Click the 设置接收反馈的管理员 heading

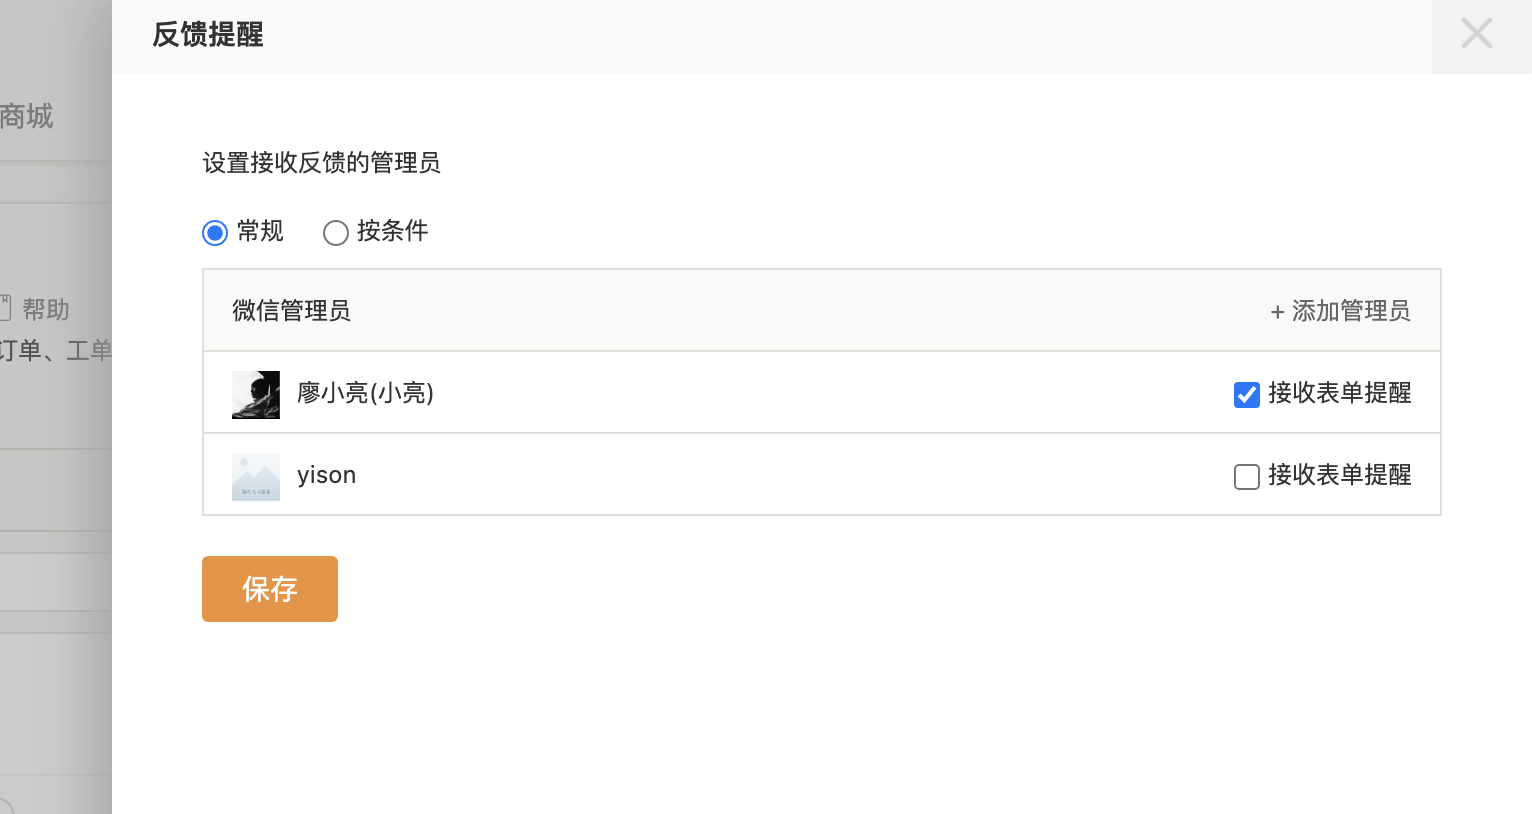pos(321,163)
